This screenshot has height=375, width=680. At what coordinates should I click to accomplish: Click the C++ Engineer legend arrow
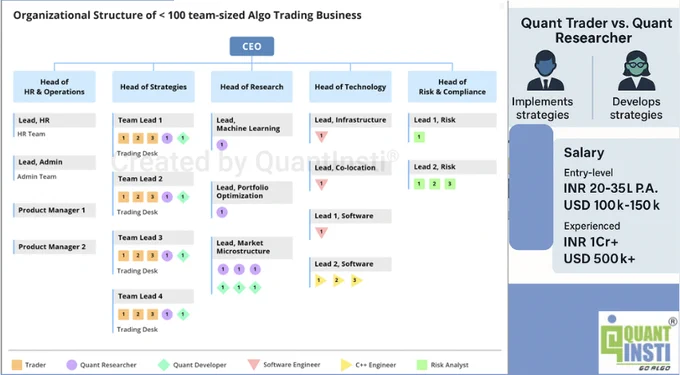[346, 365]
